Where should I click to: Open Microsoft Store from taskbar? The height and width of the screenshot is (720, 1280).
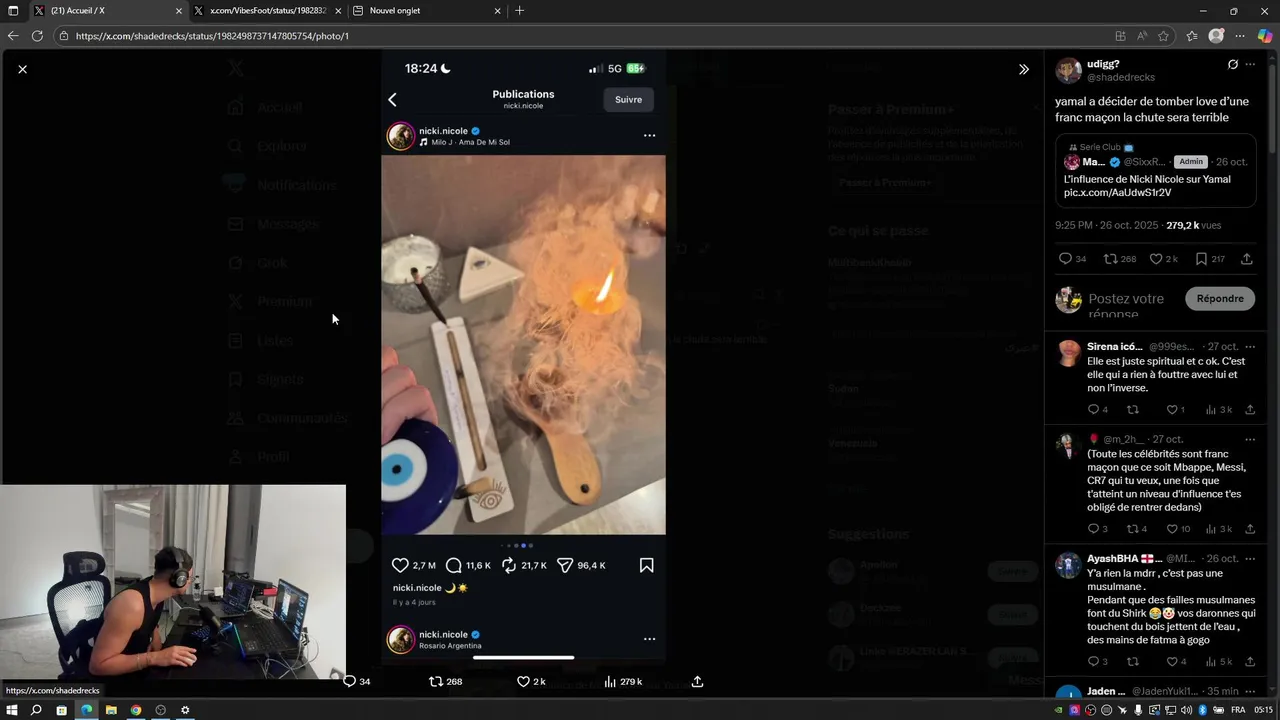coord(61,710)
